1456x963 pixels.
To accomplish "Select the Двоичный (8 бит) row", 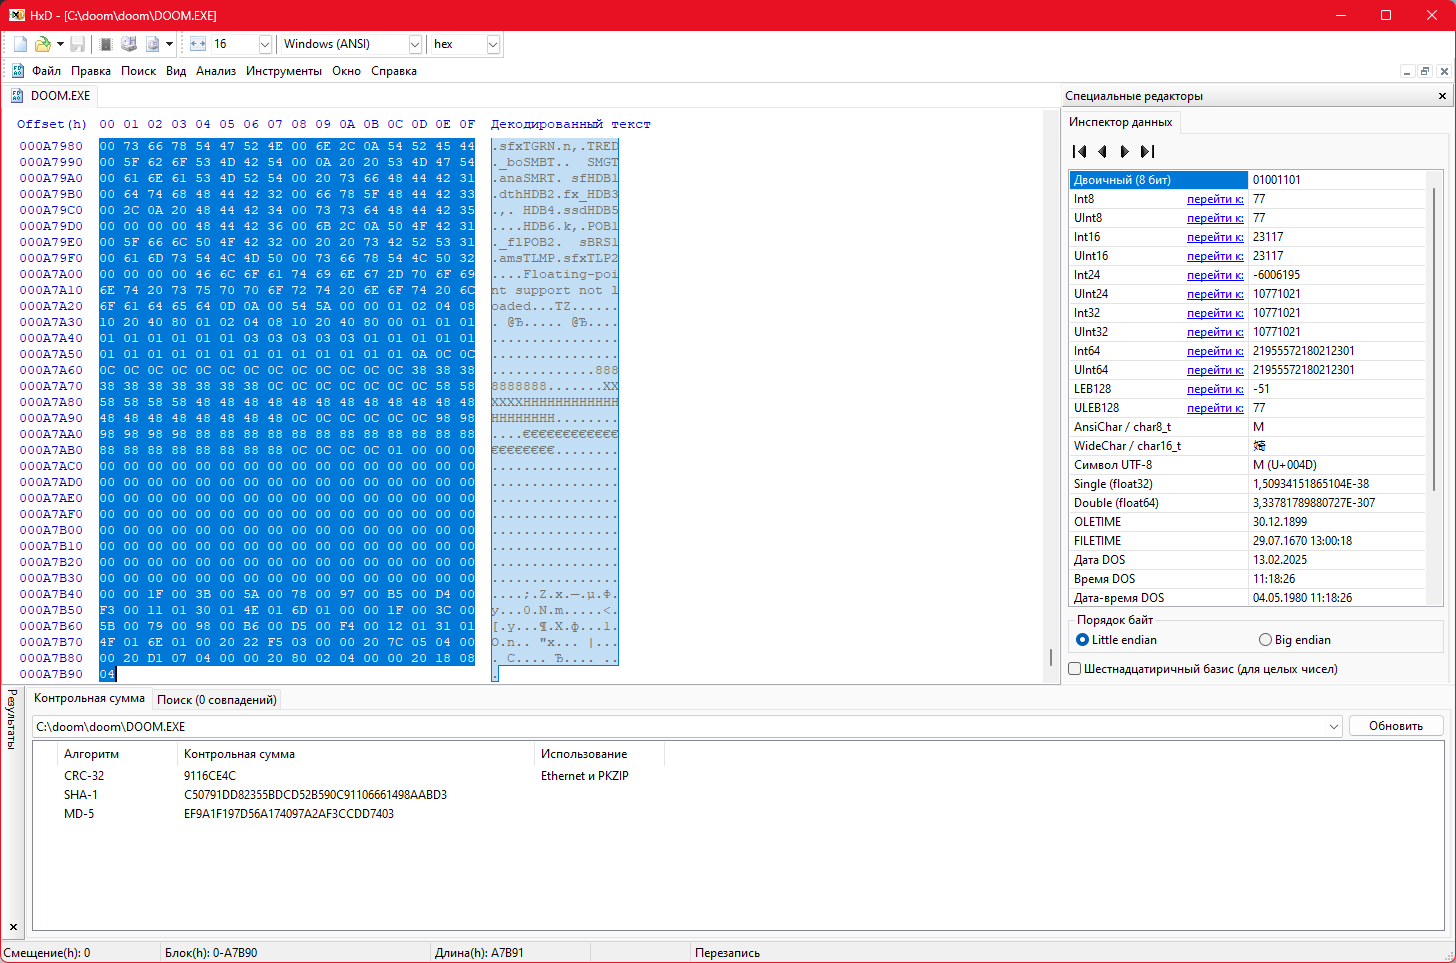I will click(1248, 180).
